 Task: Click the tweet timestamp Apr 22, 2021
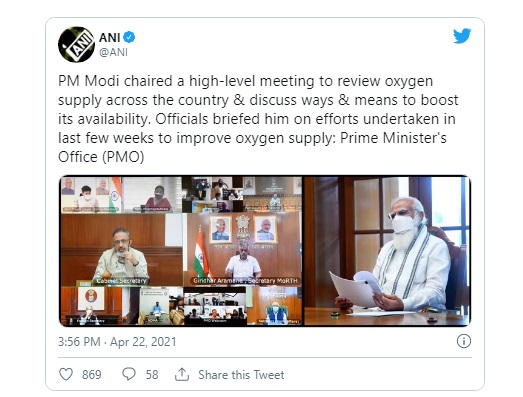coord(117,342)
